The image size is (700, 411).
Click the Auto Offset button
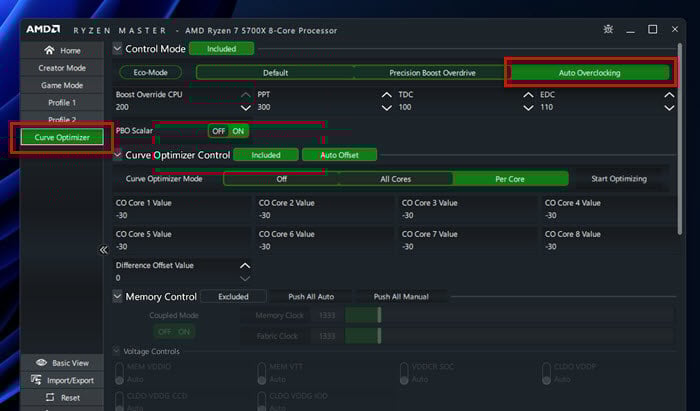(339, 155)
